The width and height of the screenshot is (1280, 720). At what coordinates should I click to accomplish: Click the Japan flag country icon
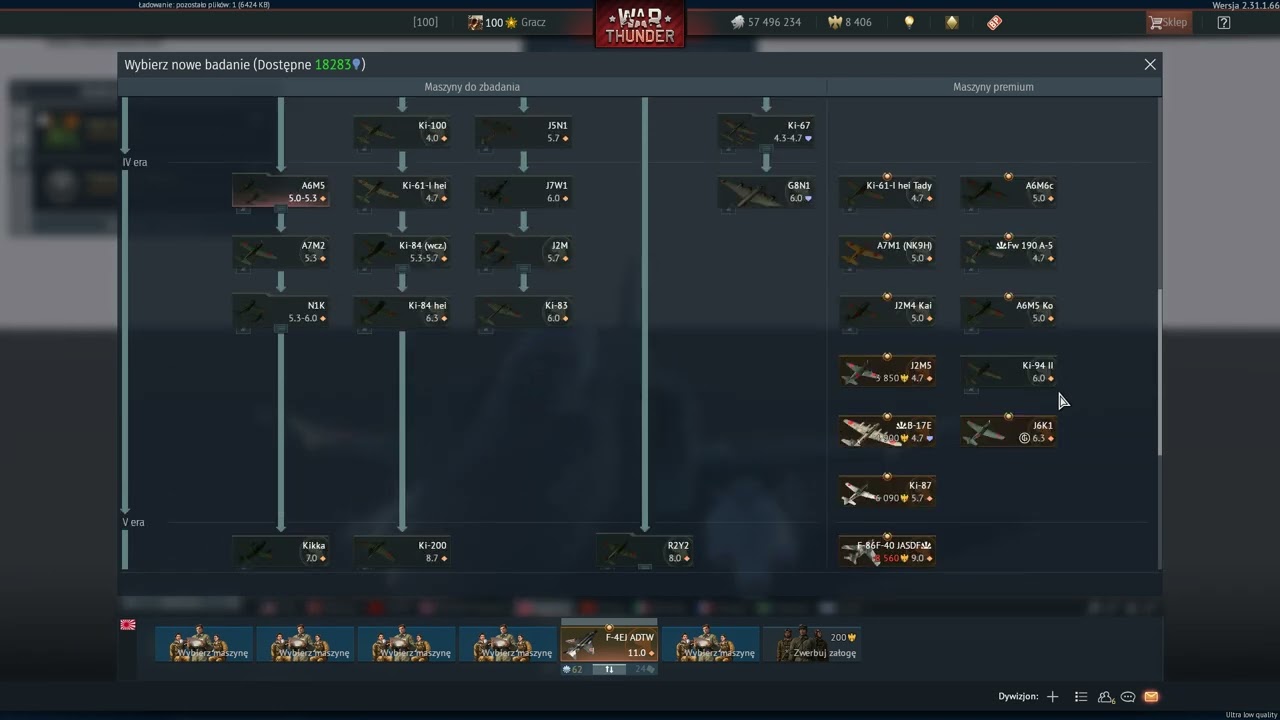point(128,624)
